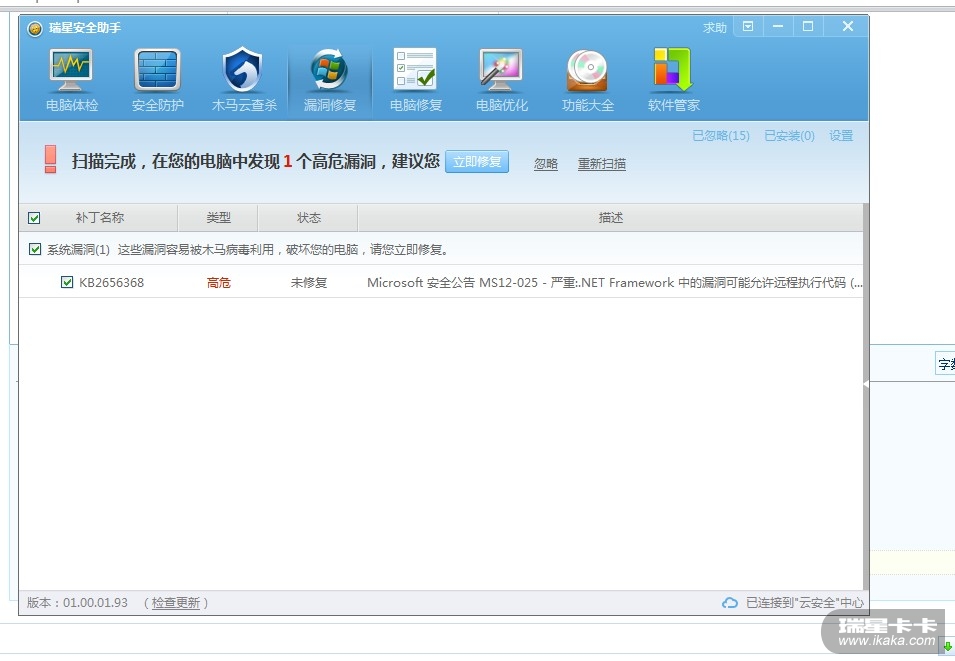The width and height of the screenshot is (955, 661).
Task: Toggle the select-all checkbox in header
Action: (34, 217)
